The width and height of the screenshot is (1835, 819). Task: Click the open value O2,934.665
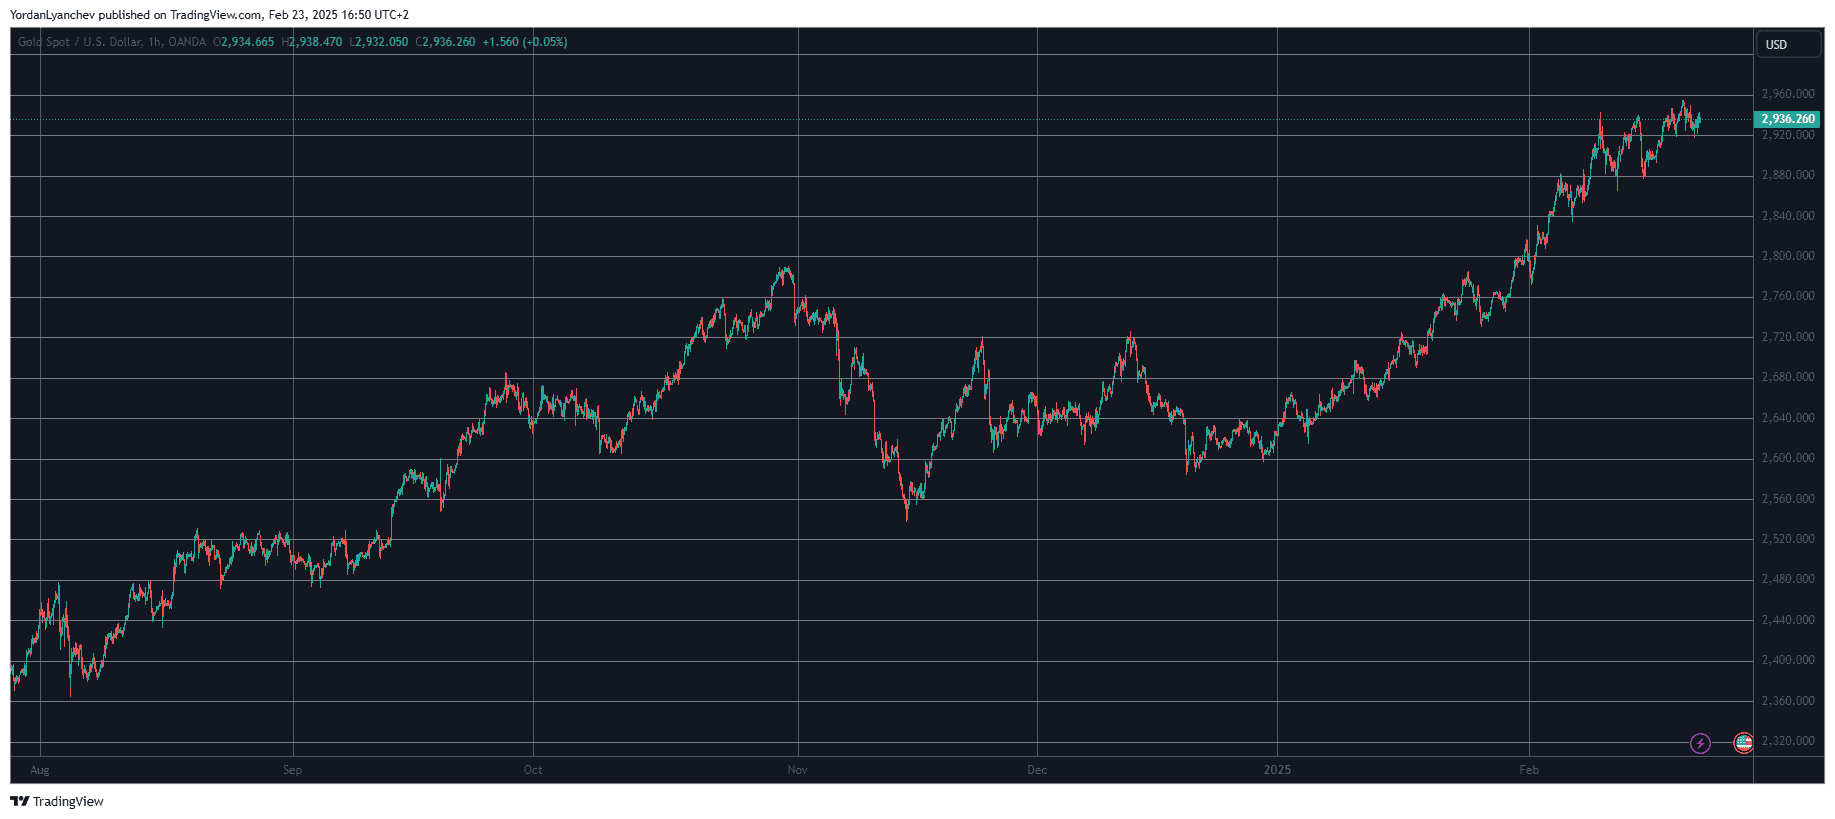tap(243, 42)
